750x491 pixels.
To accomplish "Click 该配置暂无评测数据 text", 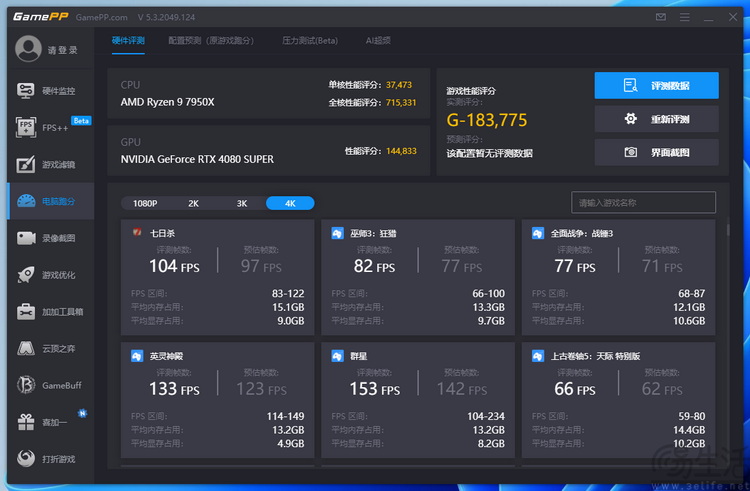I will point(489,153).
